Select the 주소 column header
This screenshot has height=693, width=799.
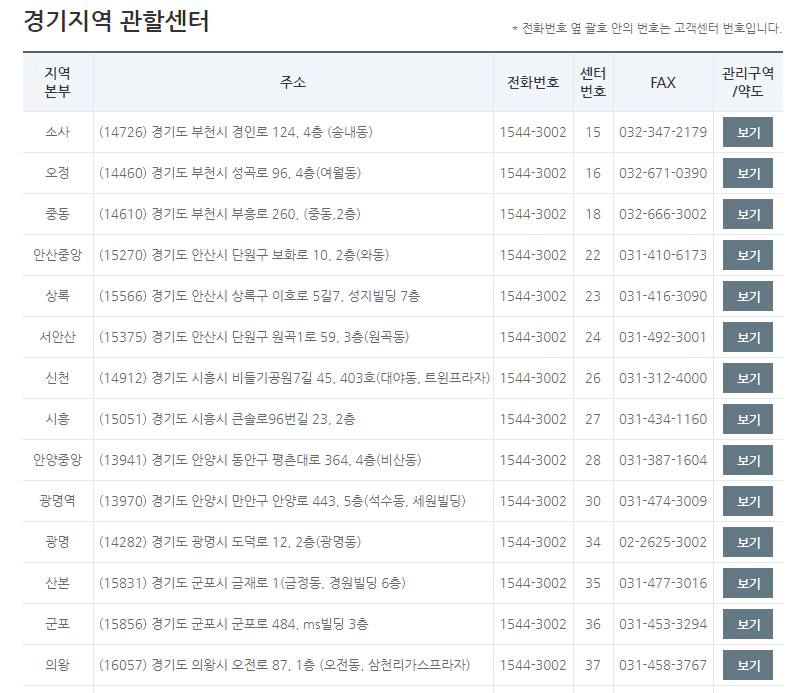pos(293,82)
